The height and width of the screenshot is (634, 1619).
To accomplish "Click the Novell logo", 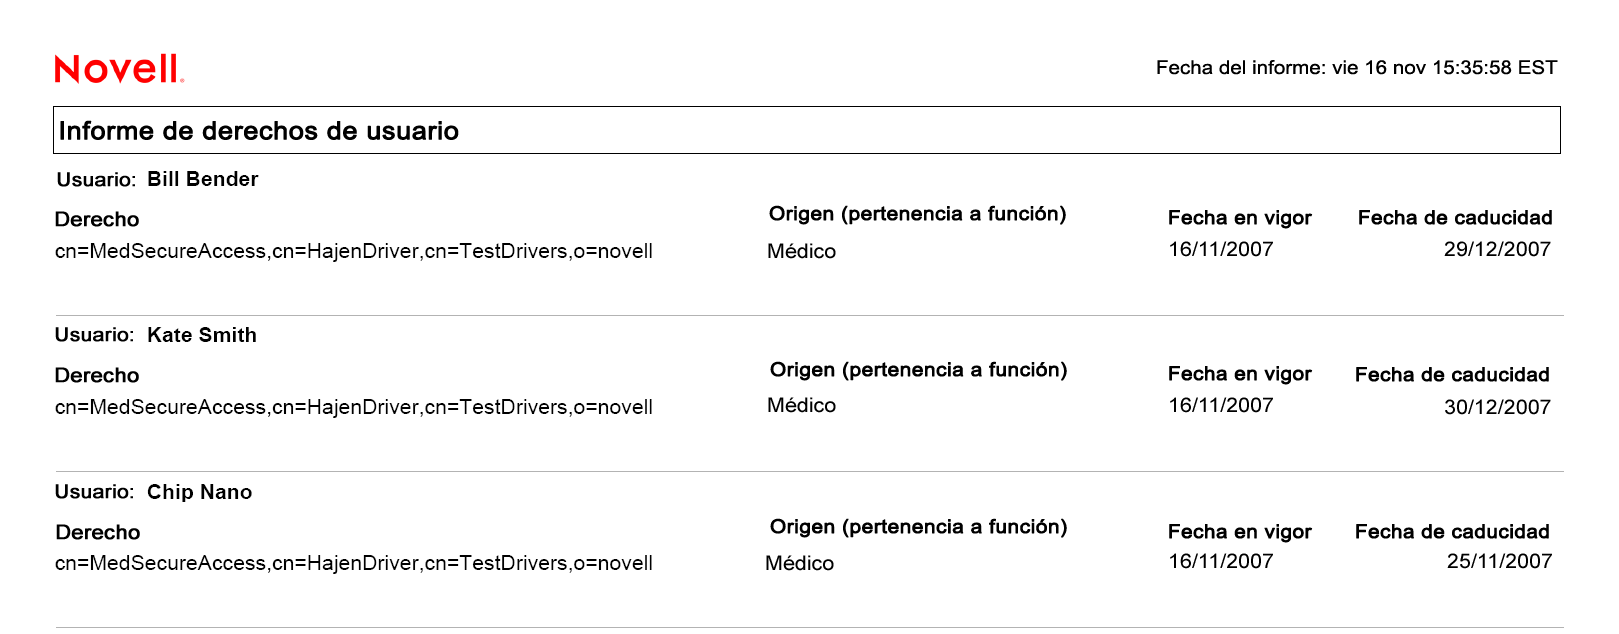I will (119, 69).
